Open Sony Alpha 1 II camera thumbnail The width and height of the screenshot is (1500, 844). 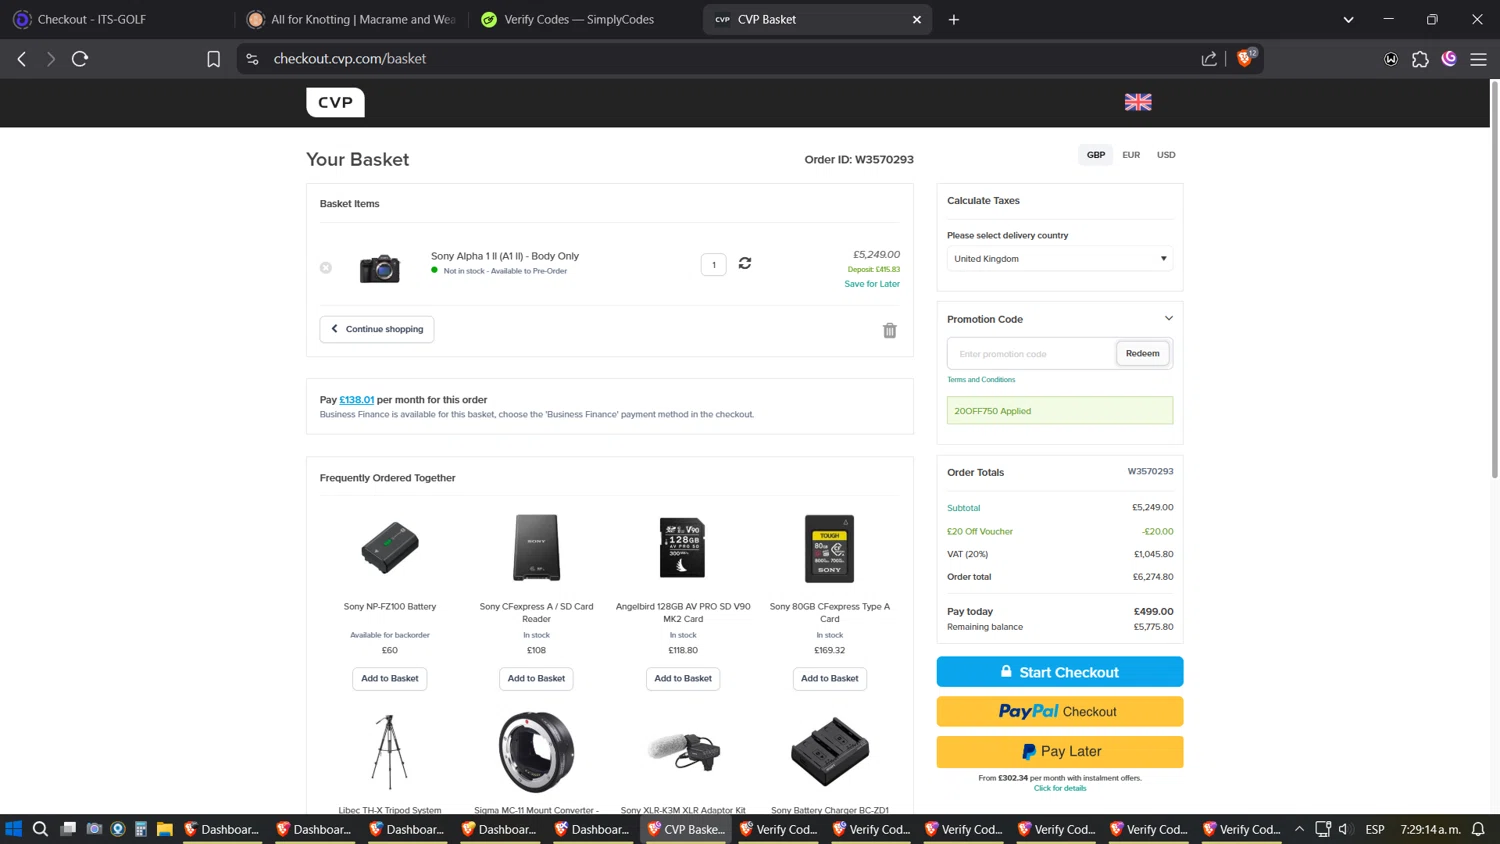[380, 268]
